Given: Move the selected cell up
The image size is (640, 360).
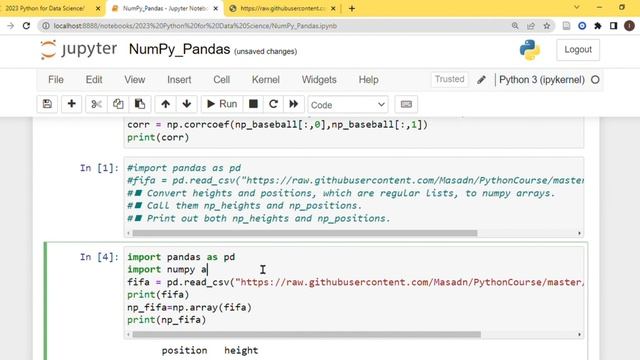Looking at the screenshot, I should point(165,104).
